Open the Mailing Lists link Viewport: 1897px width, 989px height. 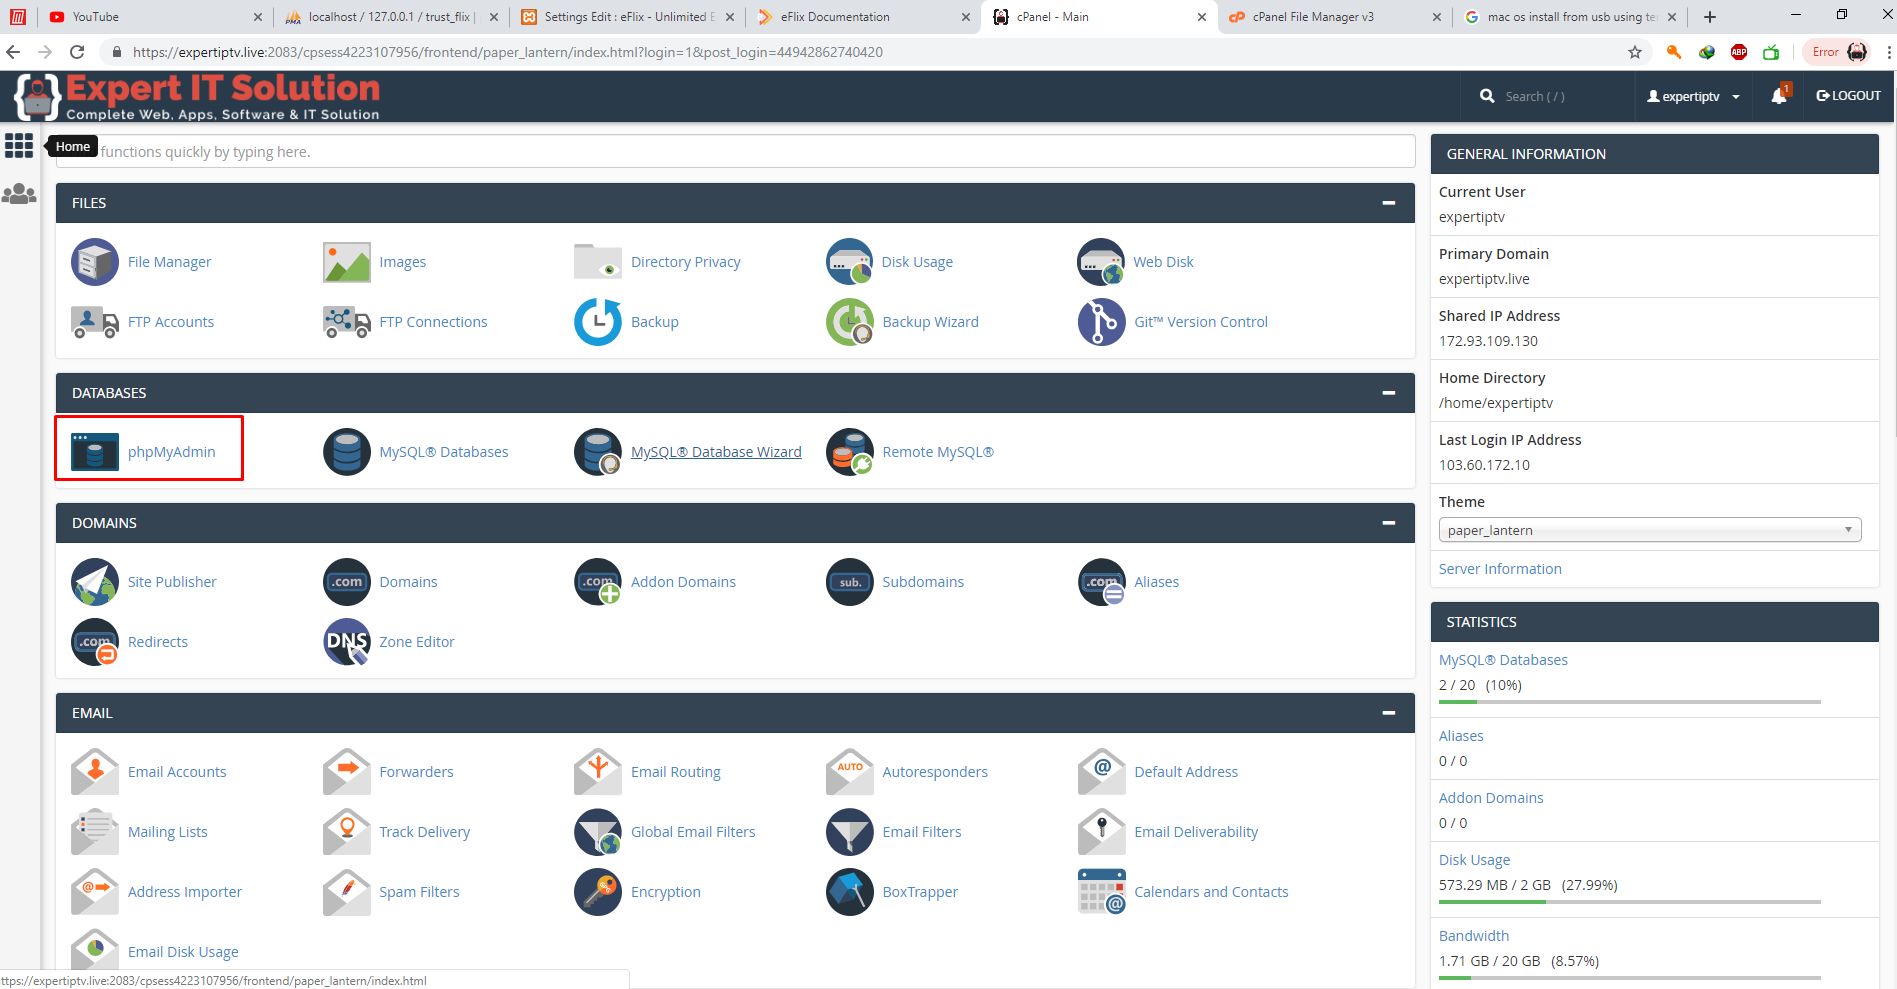coord(168,832)
